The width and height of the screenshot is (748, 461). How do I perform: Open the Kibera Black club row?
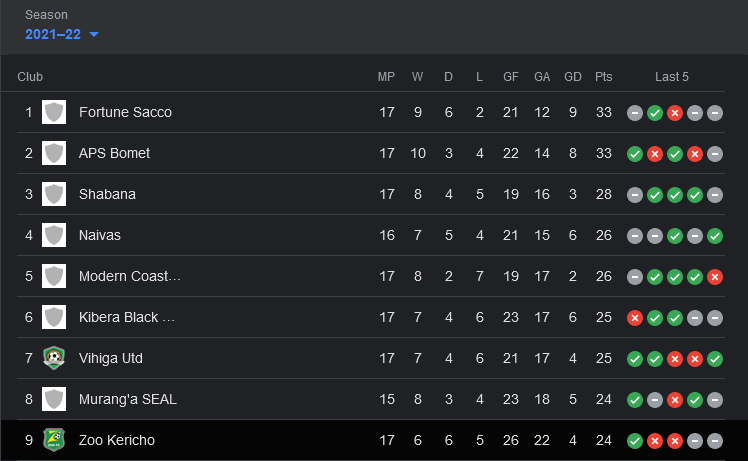[x=371, y=317]
